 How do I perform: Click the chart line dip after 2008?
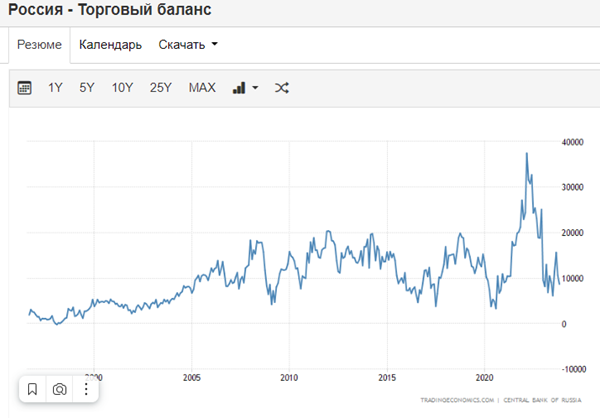pos(272,302)
